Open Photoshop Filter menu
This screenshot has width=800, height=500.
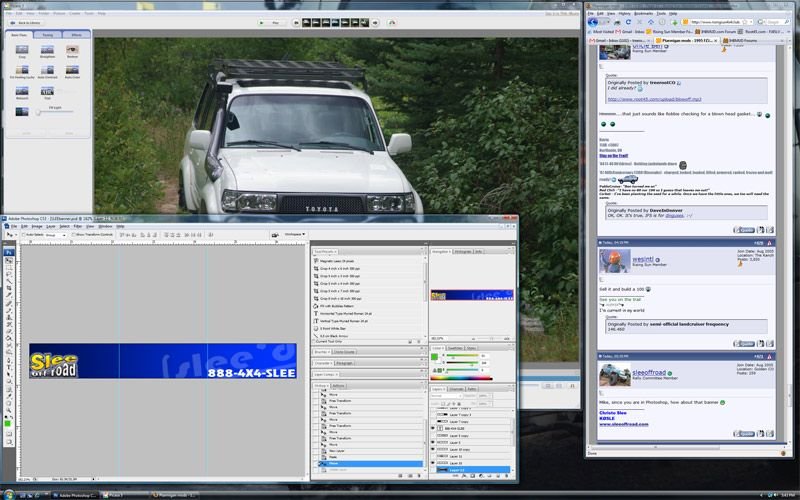click(x=78, y=226)
